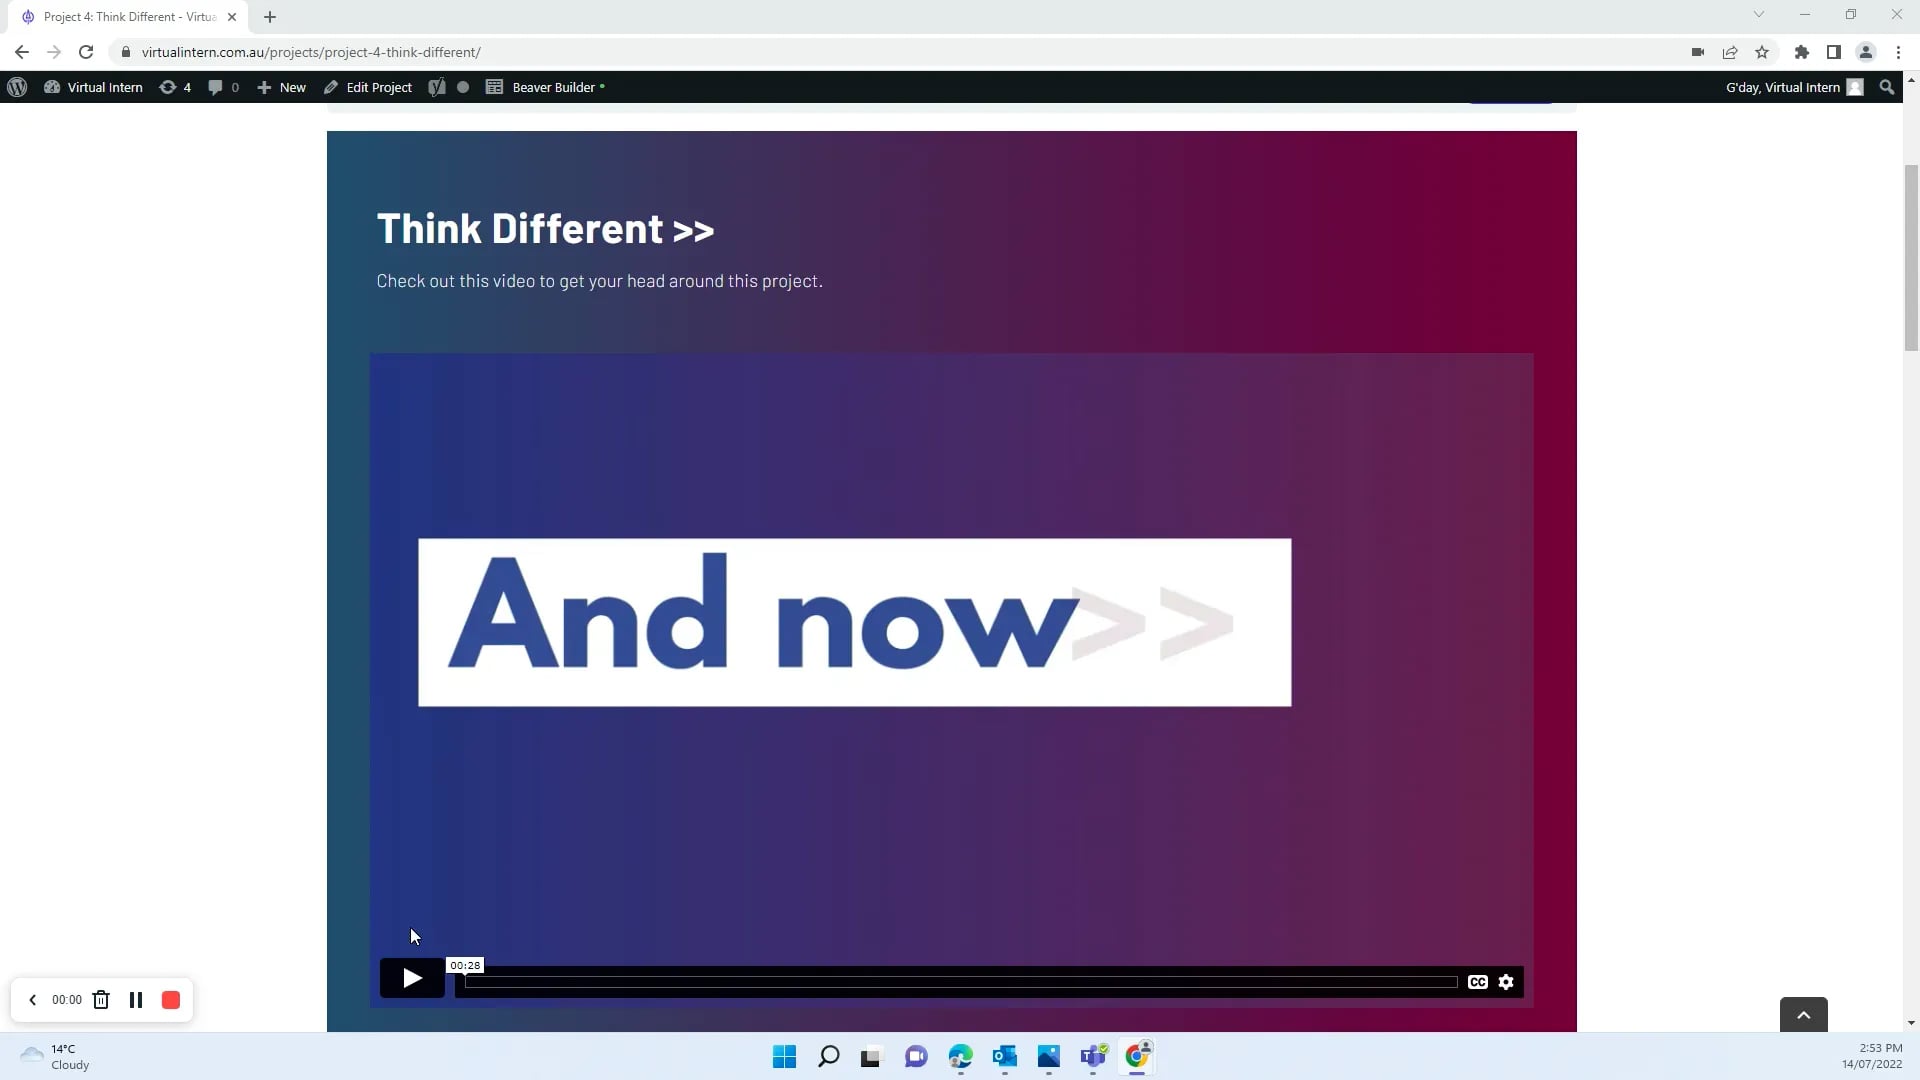Click the CC closed captions icon
This screenshot has width=1920, height=1080.
(x=1478, y=981)
